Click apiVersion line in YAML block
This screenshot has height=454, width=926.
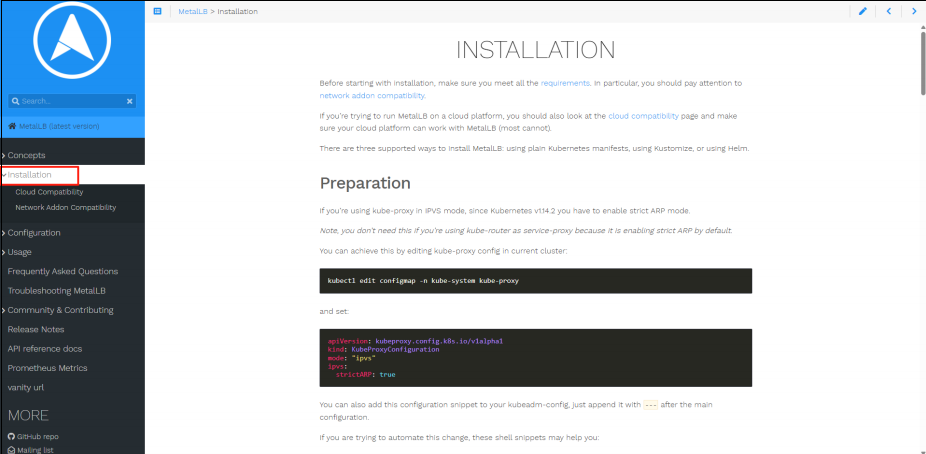tap(415, 341)
